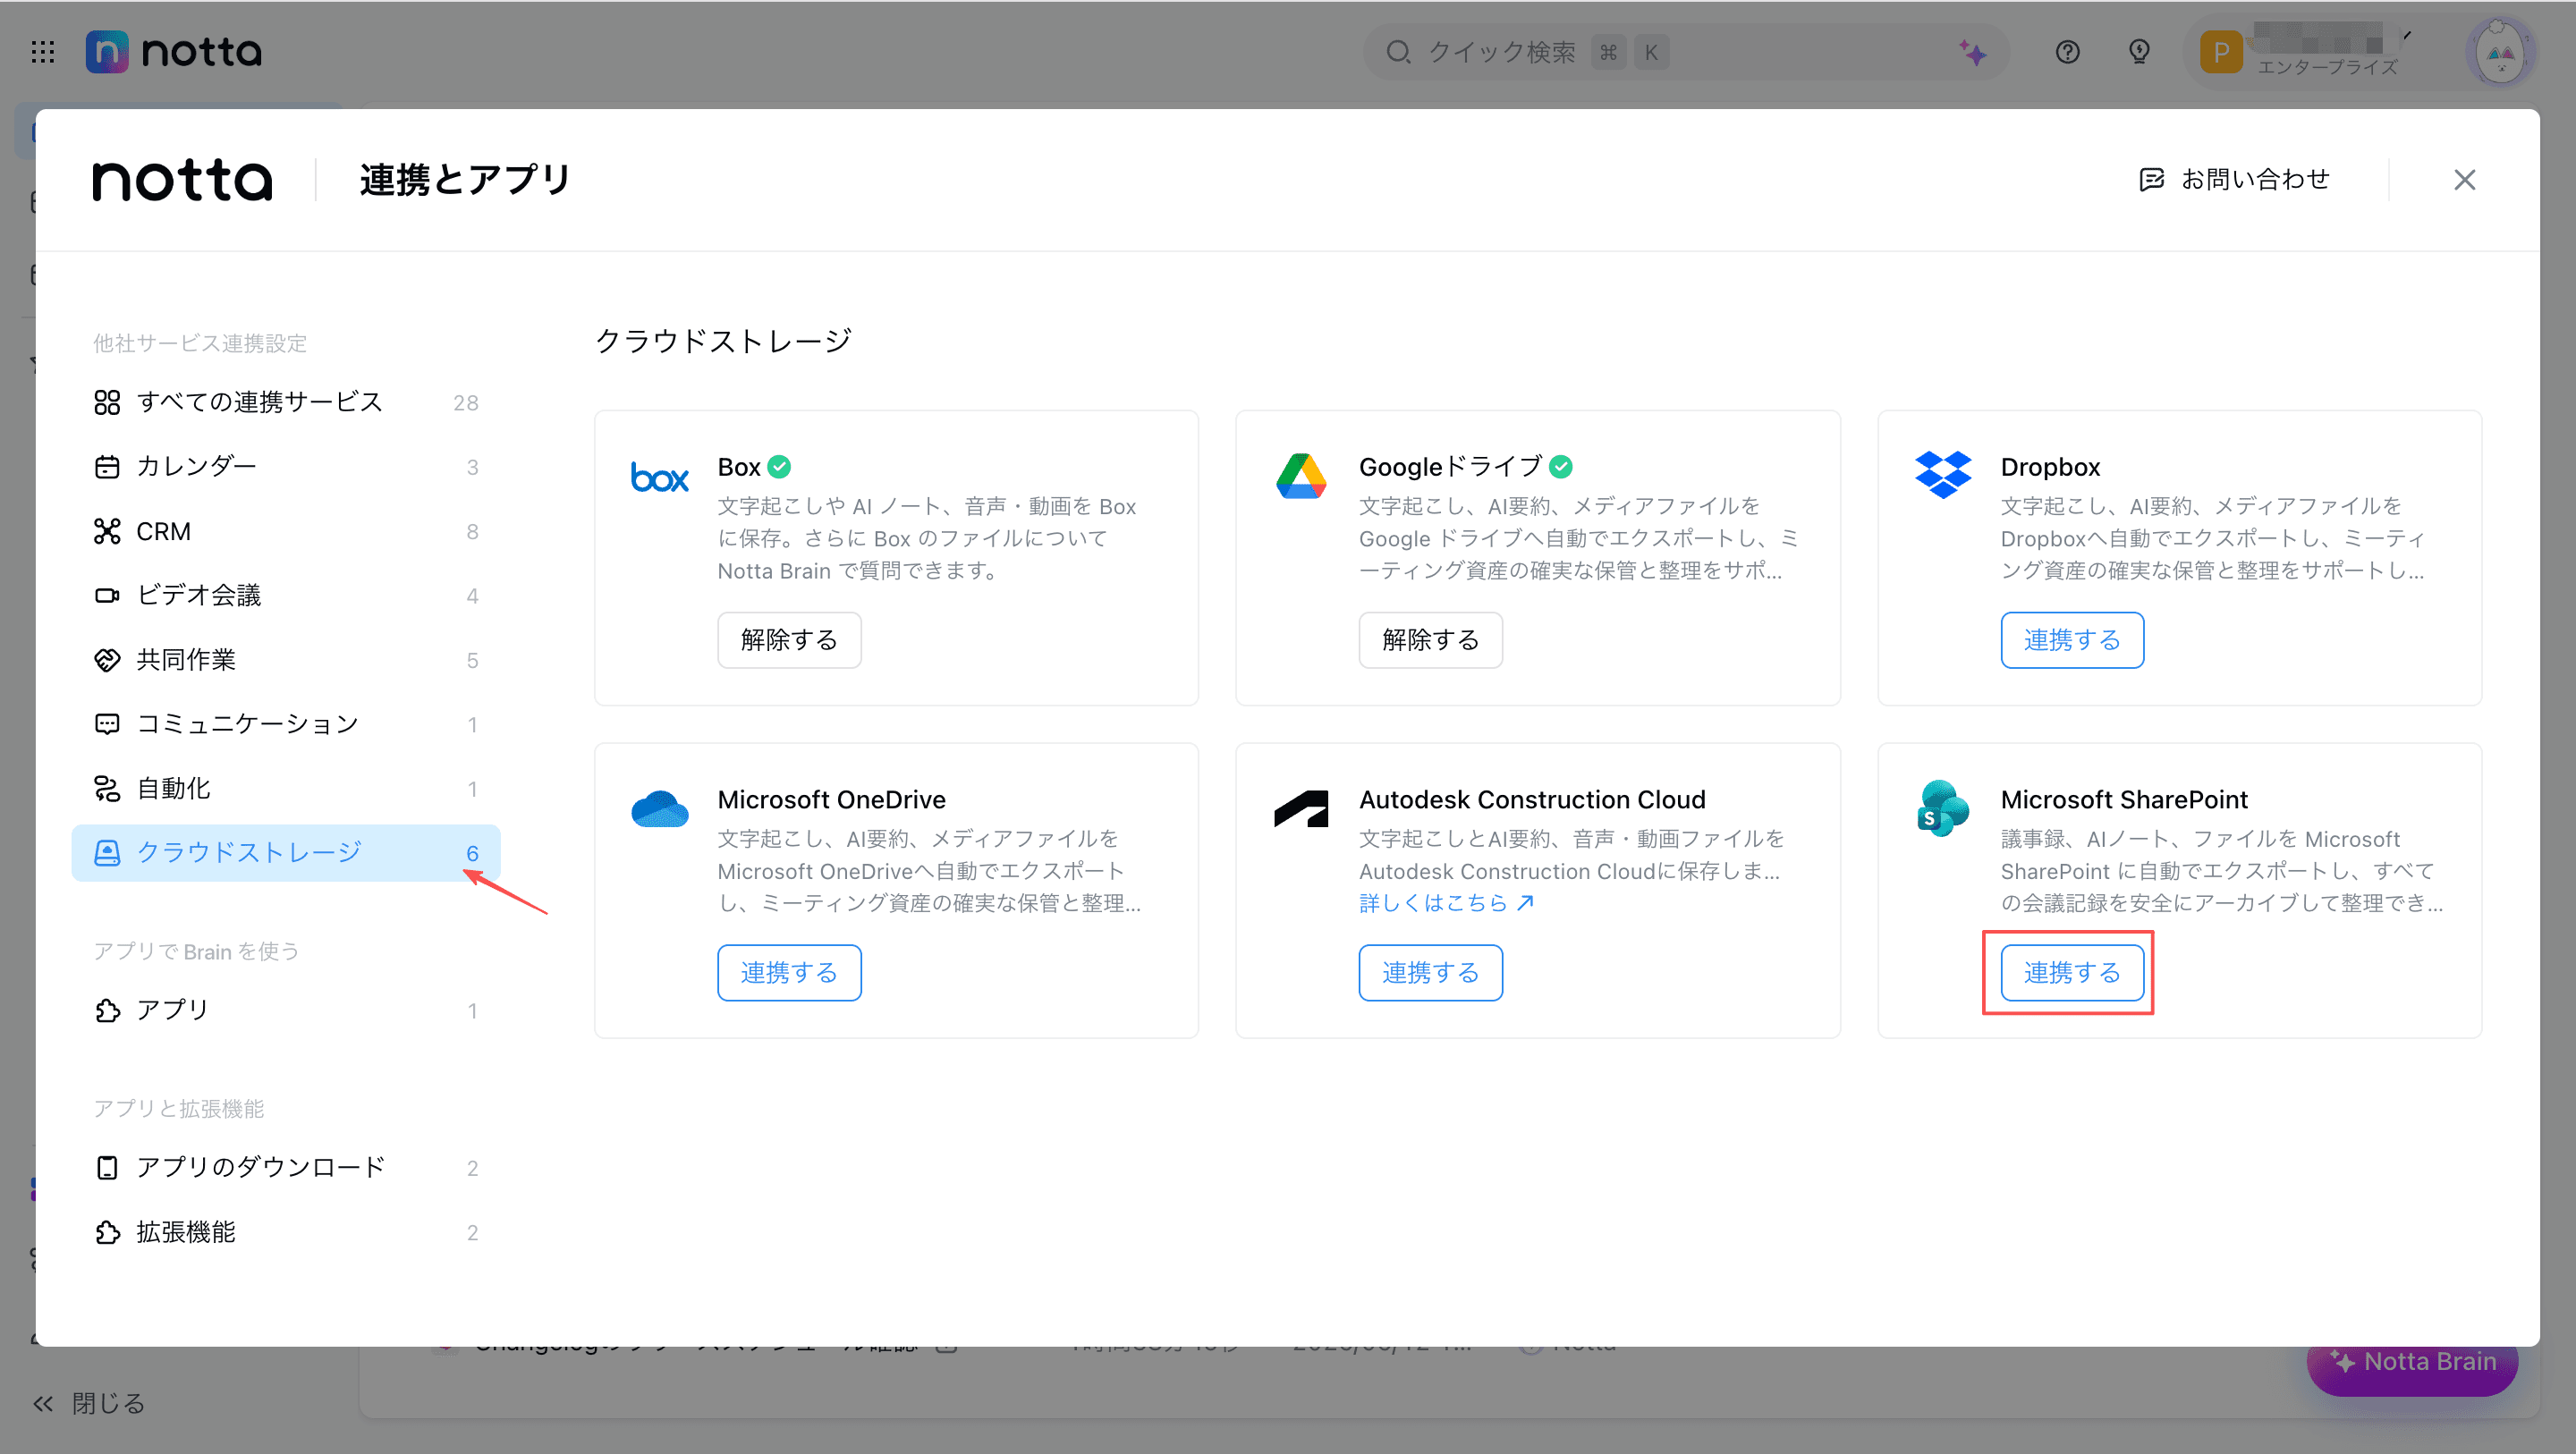This screenshot has height=1454, width=2576.
Task: Disconnect Box with 解除する button
Action: click(x=789, y=640)
